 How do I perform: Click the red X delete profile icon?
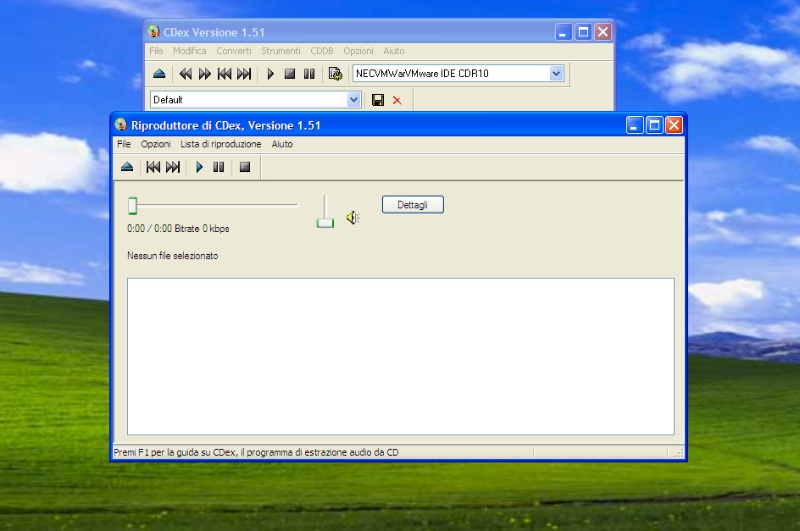(x=397, y=100)
